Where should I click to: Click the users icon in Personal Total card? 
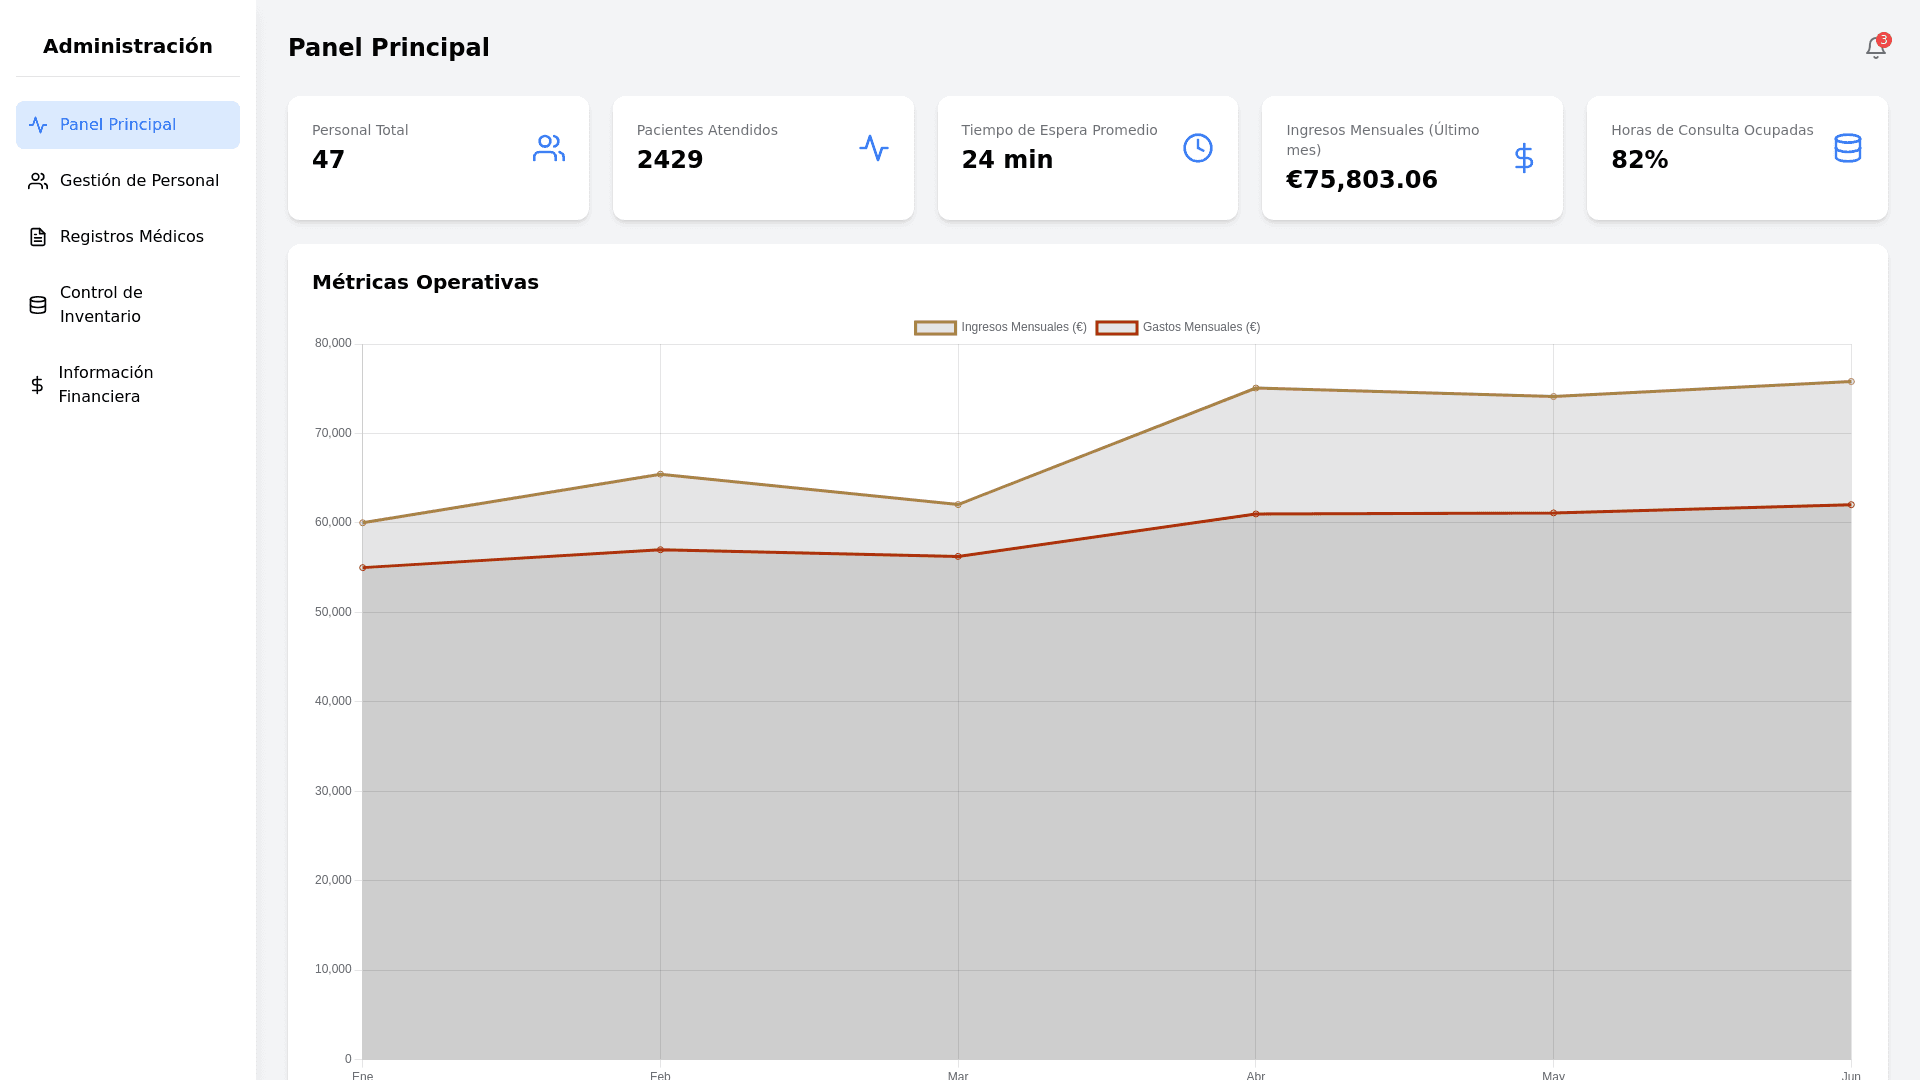click(x=548, y=148)
